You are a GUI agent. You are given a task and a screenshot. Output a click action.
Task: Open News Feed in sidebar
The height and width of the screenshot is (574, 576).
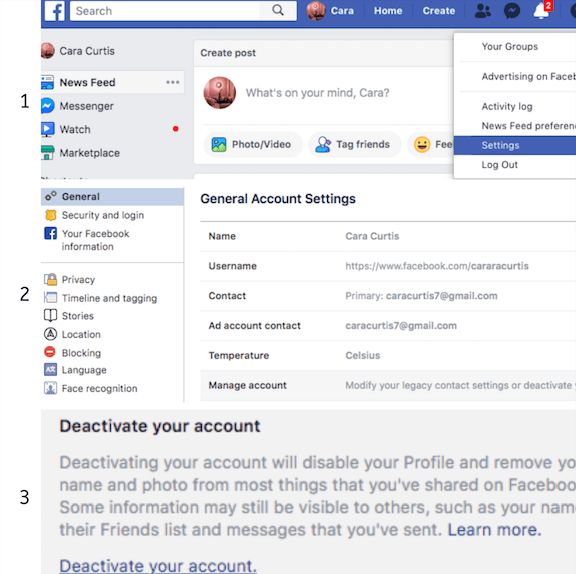point(112,82)
